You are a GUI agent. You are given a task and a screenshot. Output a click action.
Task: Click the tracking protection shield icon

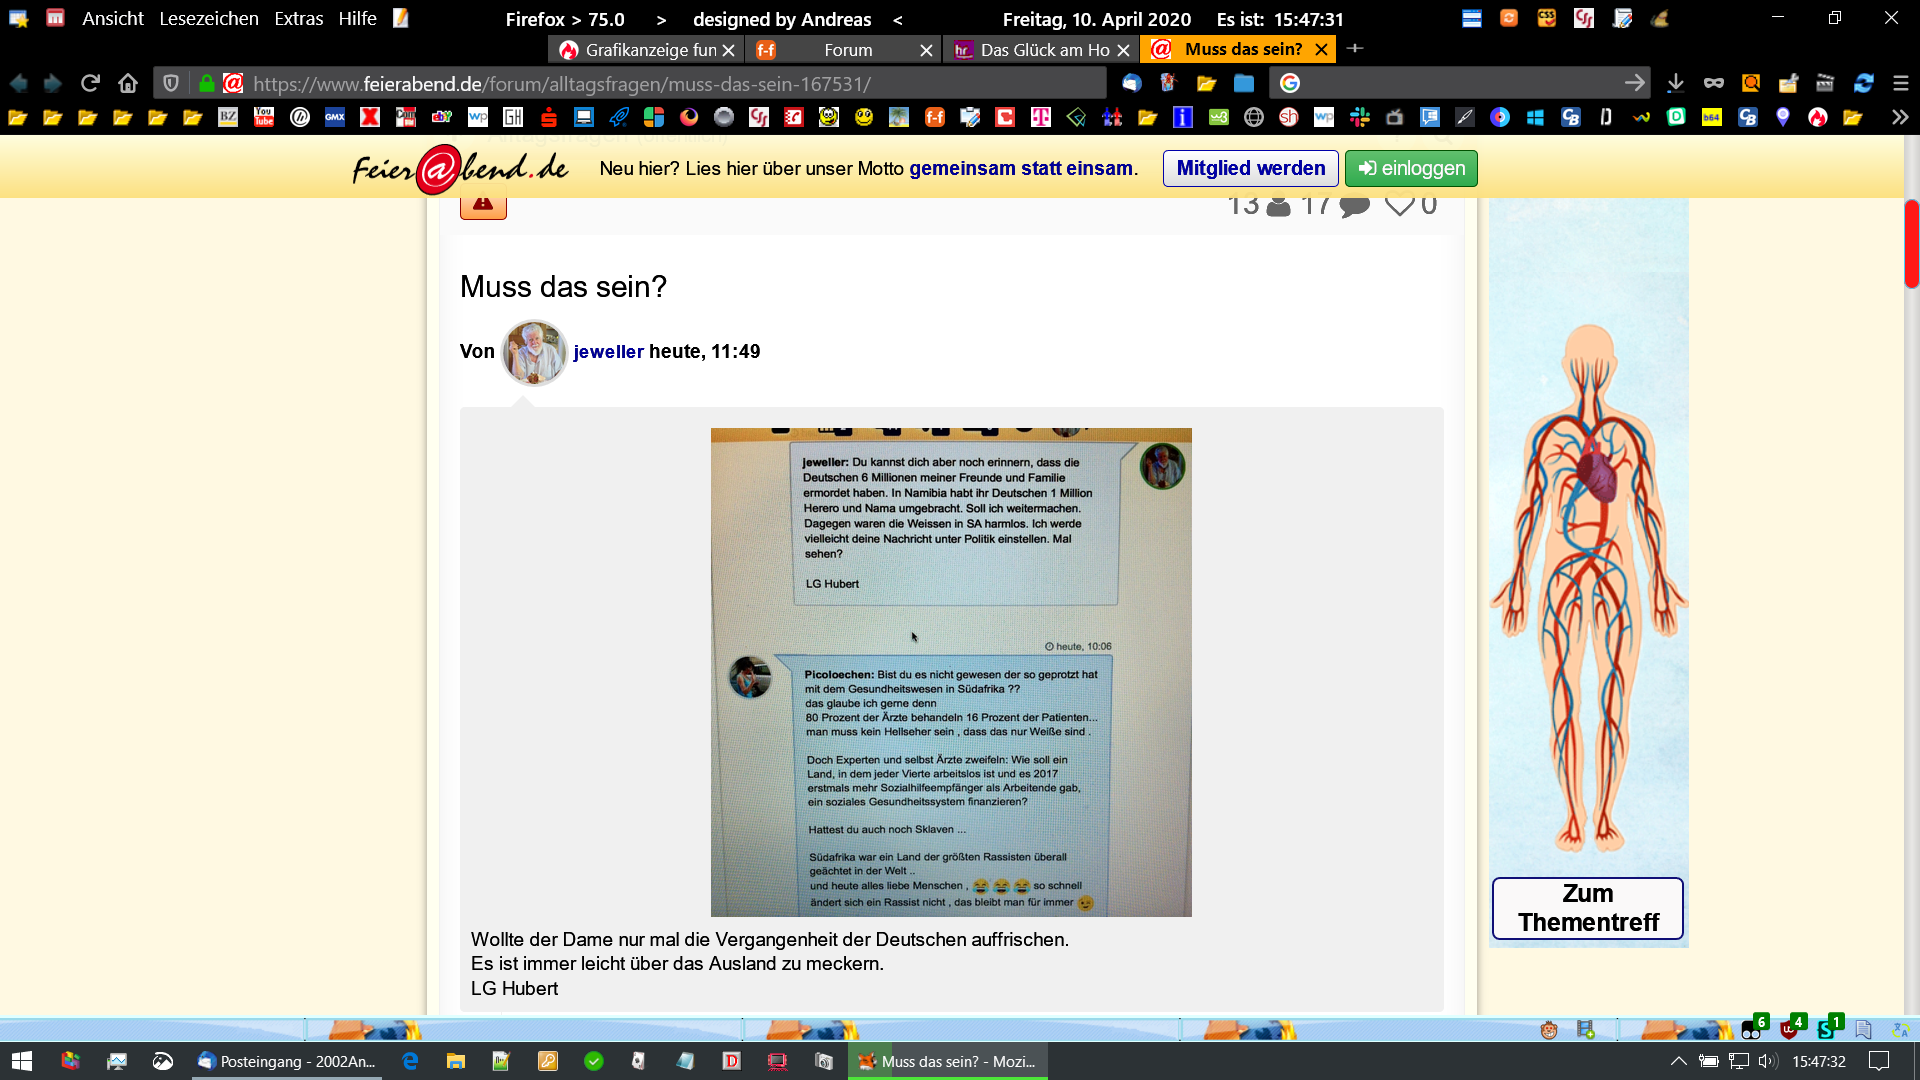pos(171,83)
